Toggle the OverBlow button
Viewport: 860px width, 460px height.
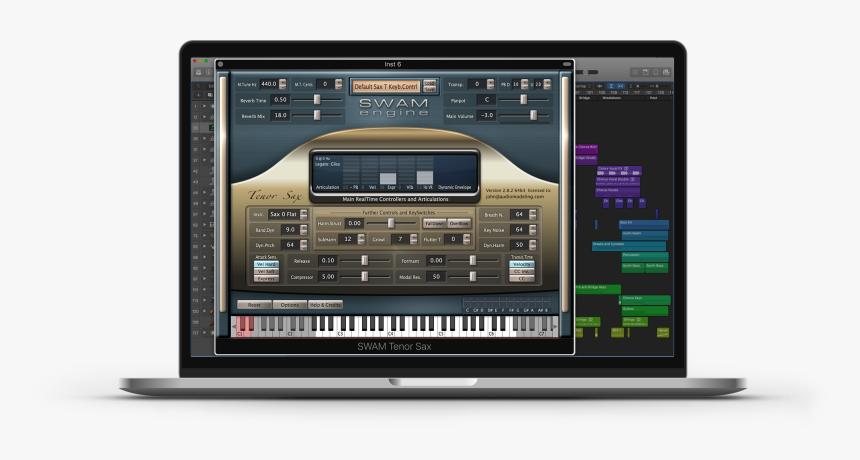[459, 224]
